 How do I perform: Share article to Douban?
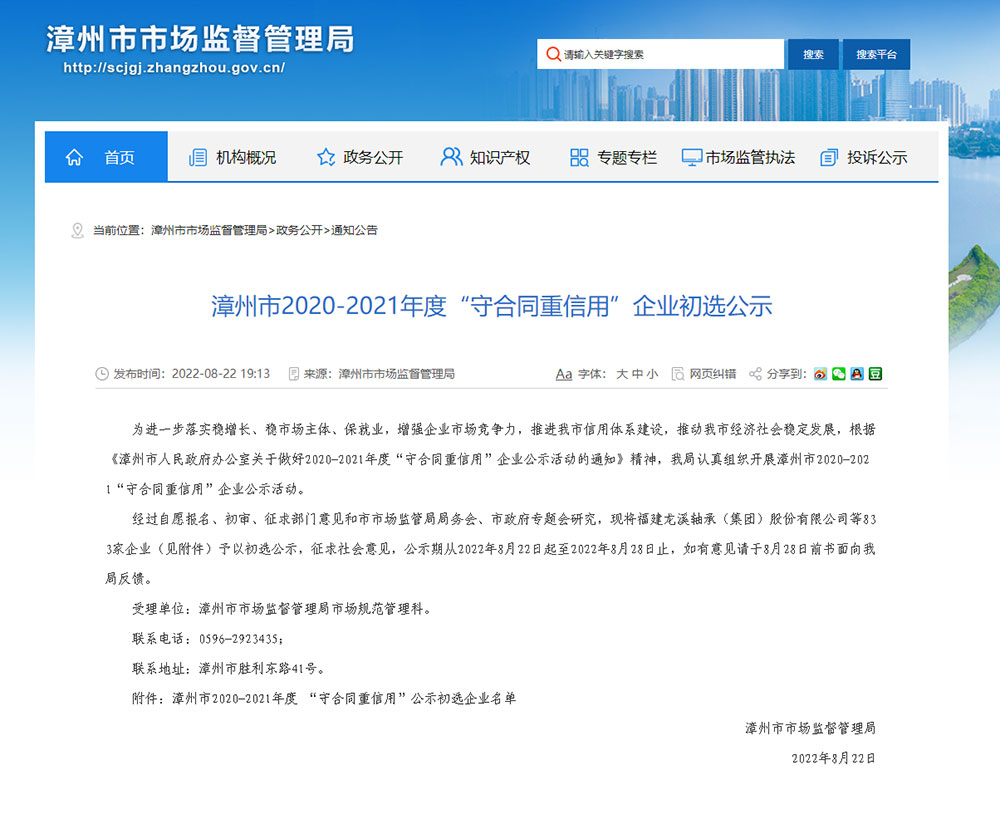(875, 374)
